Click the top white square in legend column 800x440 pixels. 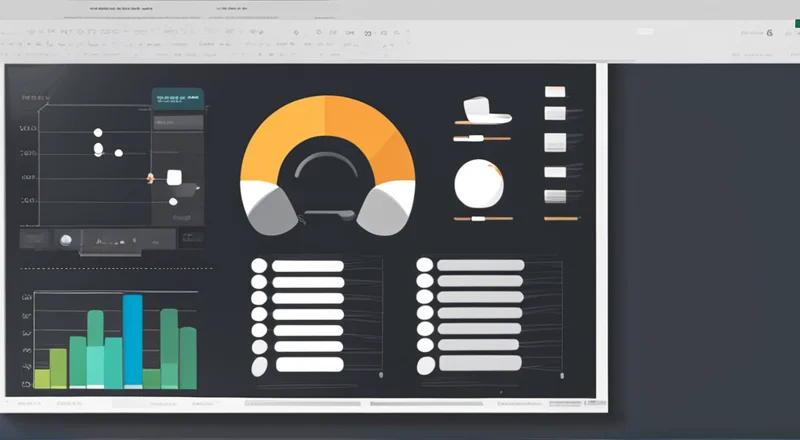click(555, 92)
